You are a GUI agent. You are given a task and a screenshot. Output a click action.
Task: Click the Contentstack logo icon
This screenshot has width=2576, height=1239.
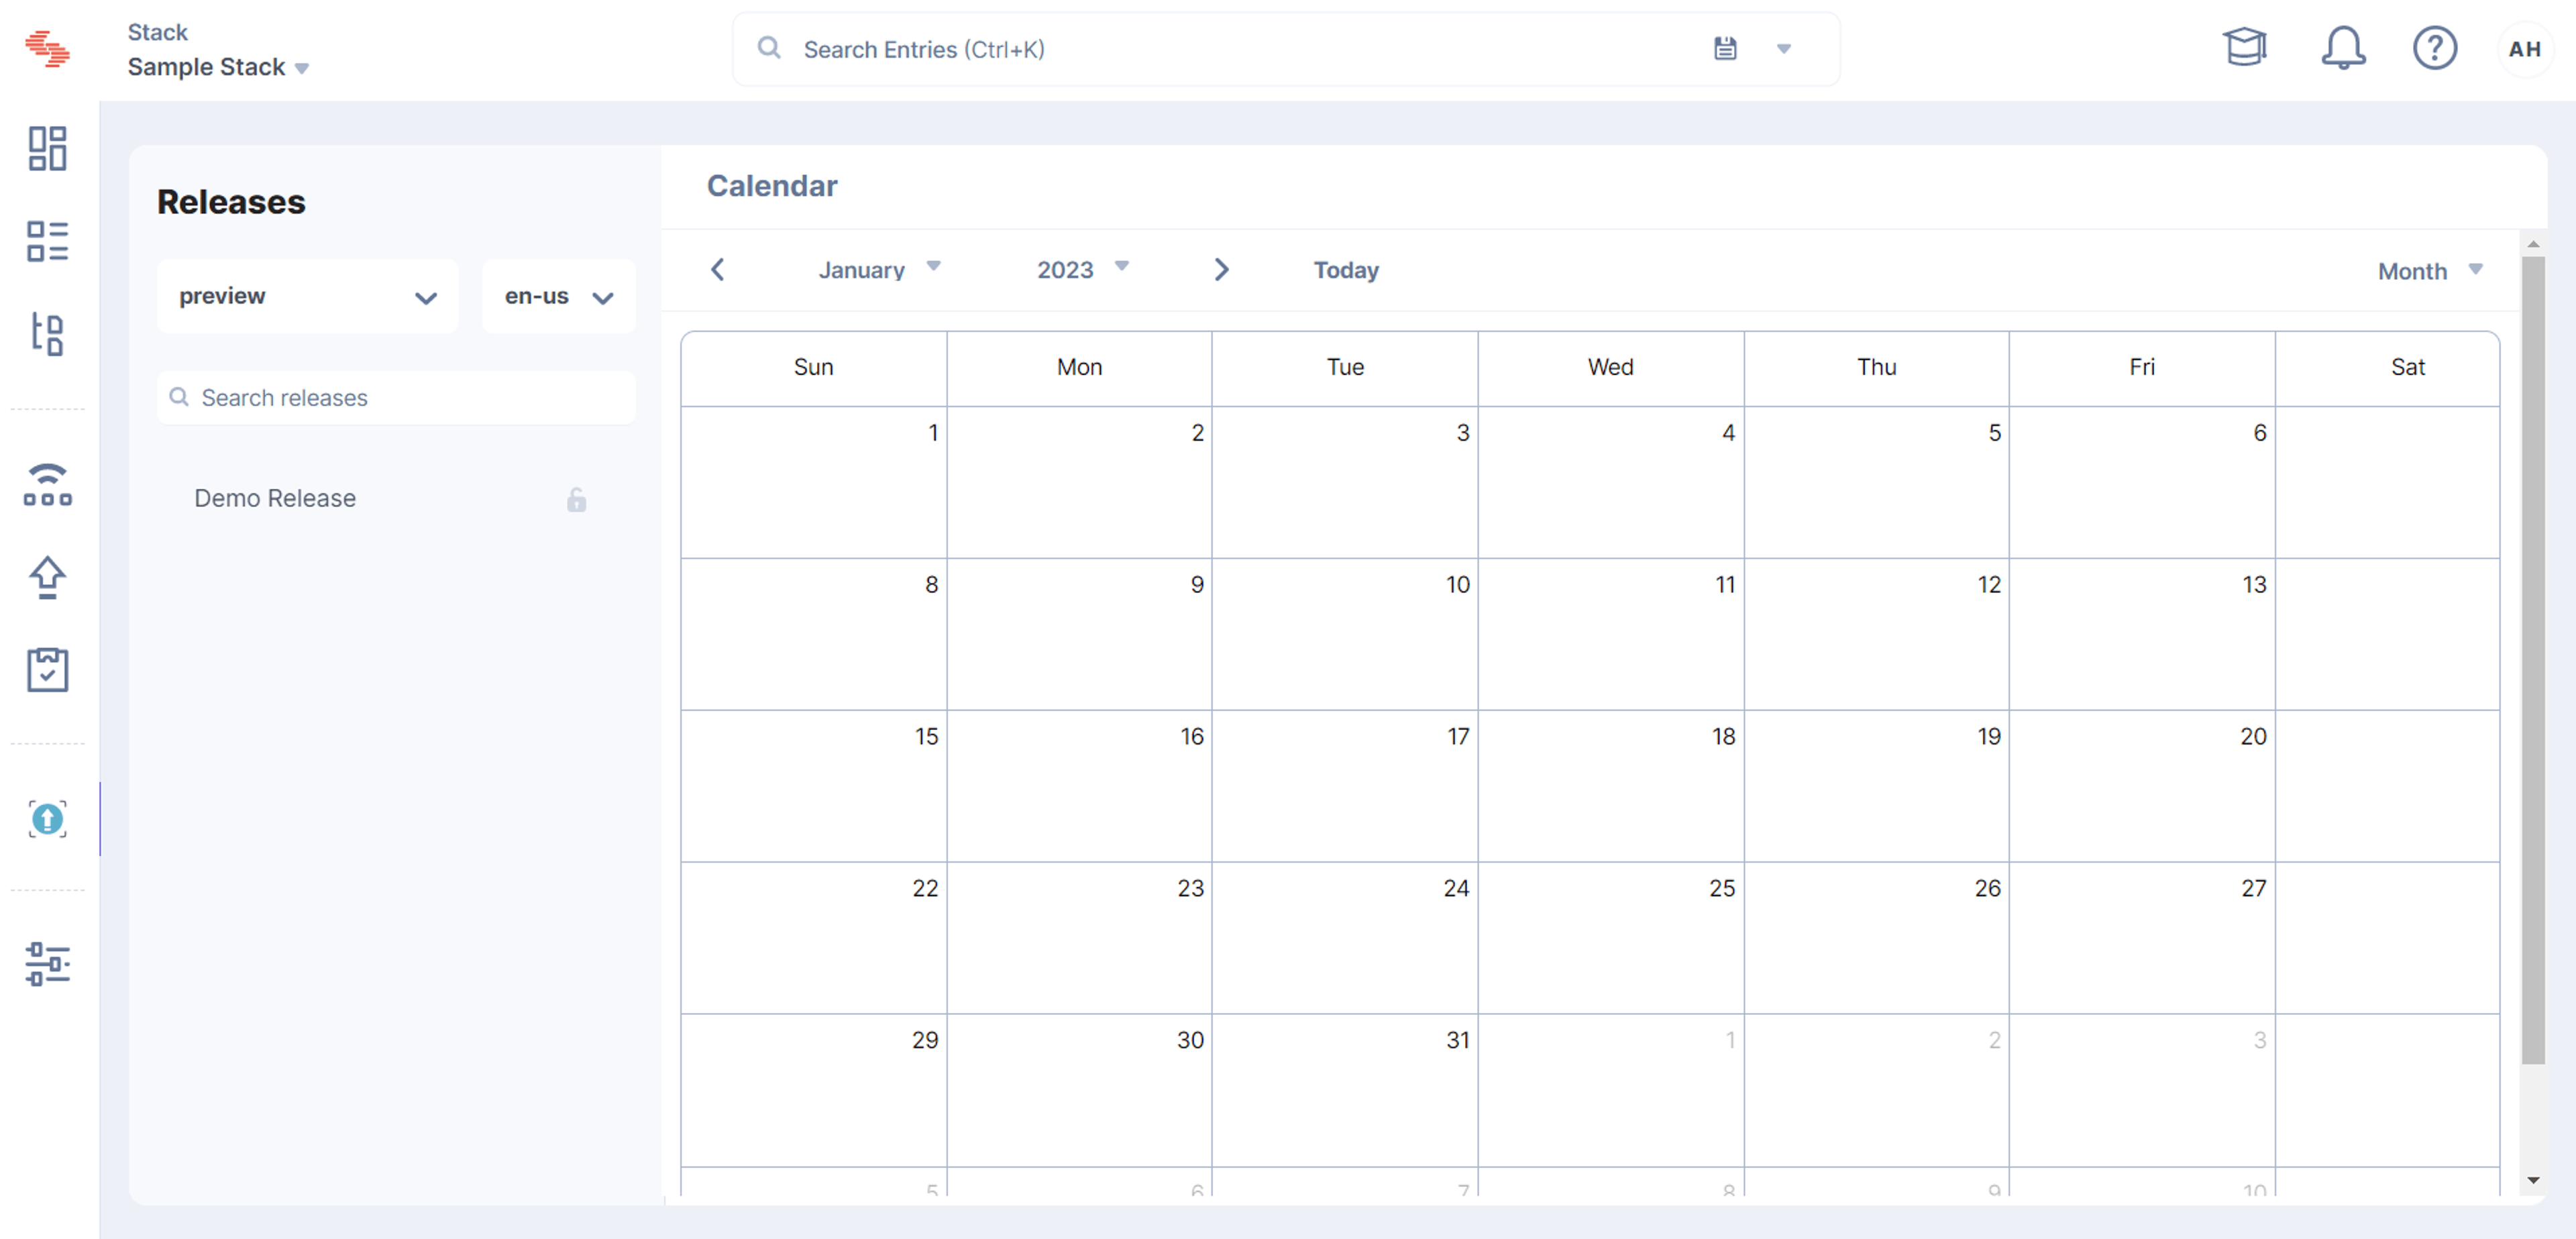pyautogui.click(x=47, y=48)
